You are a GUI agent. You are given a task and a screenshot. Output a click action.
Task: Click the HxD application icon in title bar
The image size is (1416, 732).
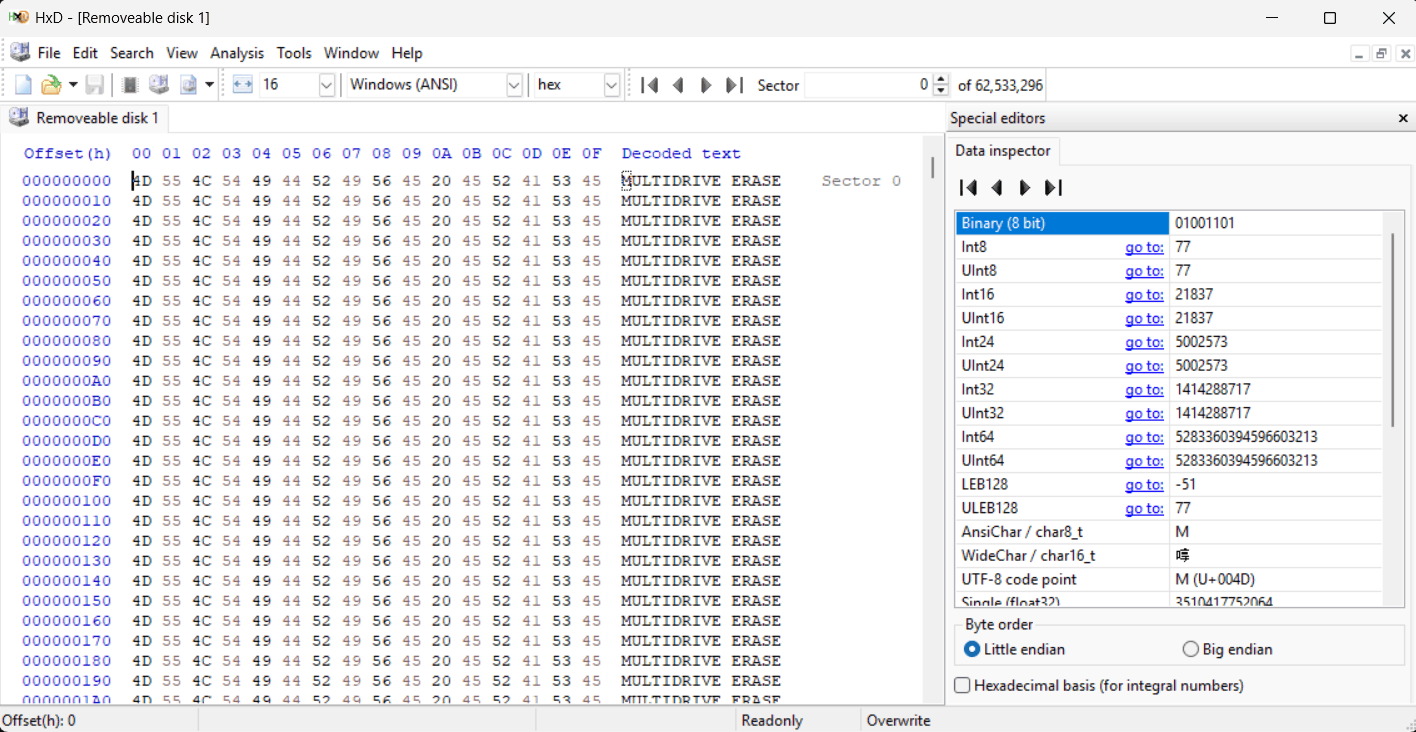click(x=18, y=18)
